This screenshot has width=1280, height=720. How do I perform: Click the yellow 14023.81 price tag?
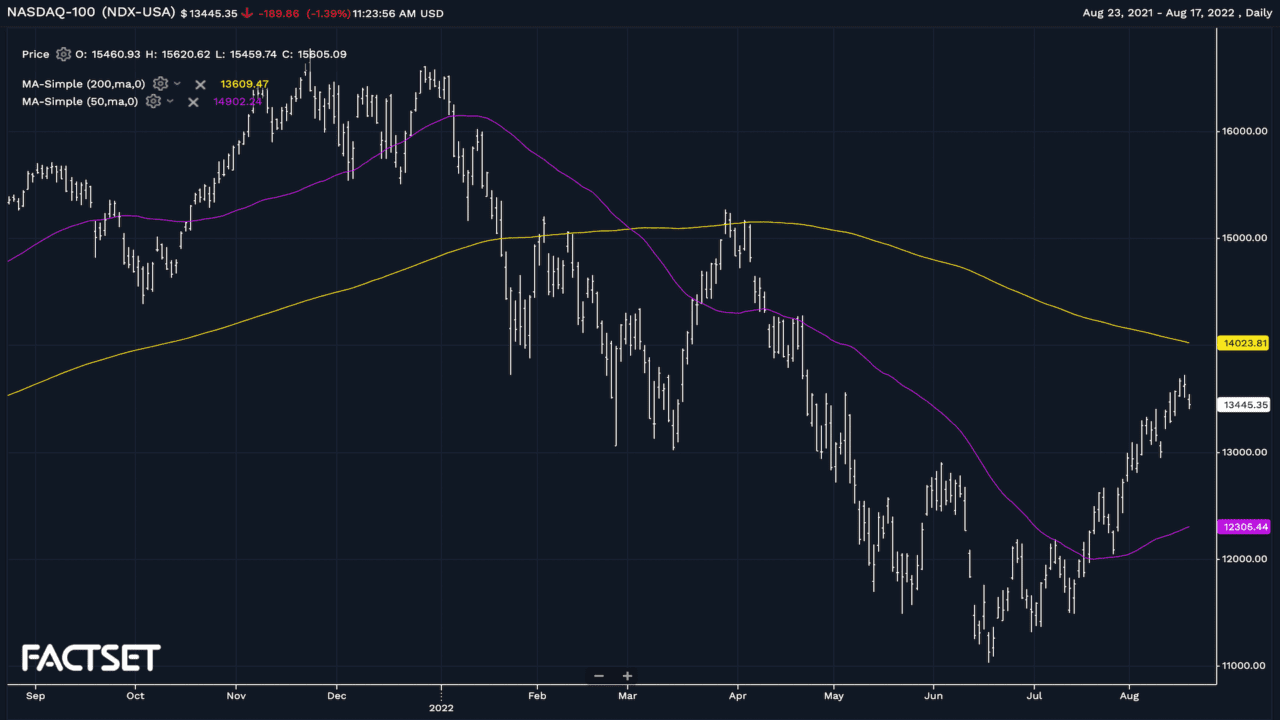click(1244, 343)
